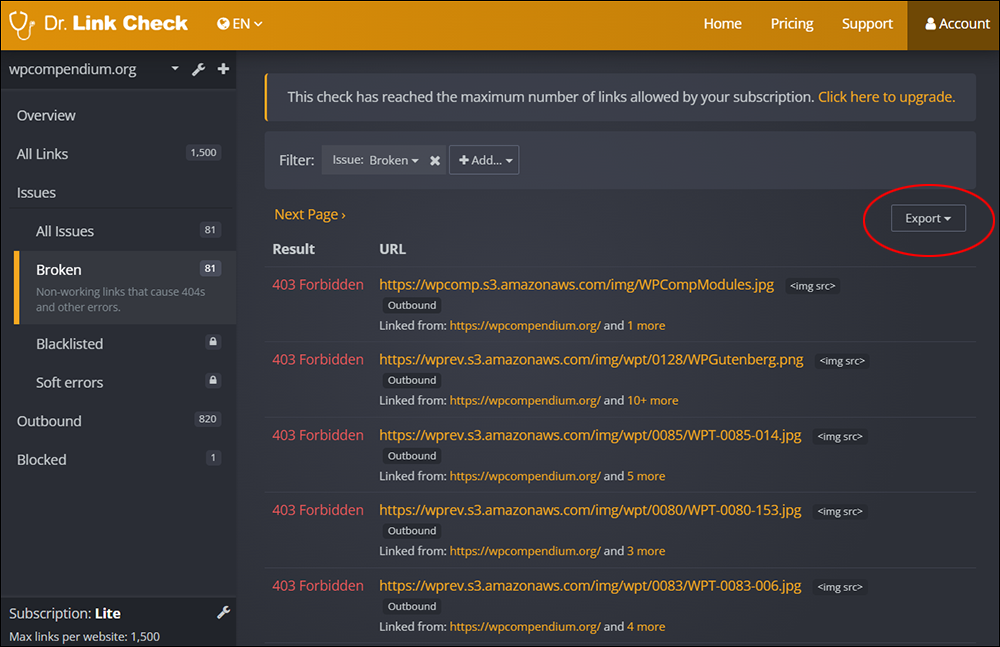Click the wrench icon next to wpcompendium.org
1000x647 pixels.
(198, 69)
